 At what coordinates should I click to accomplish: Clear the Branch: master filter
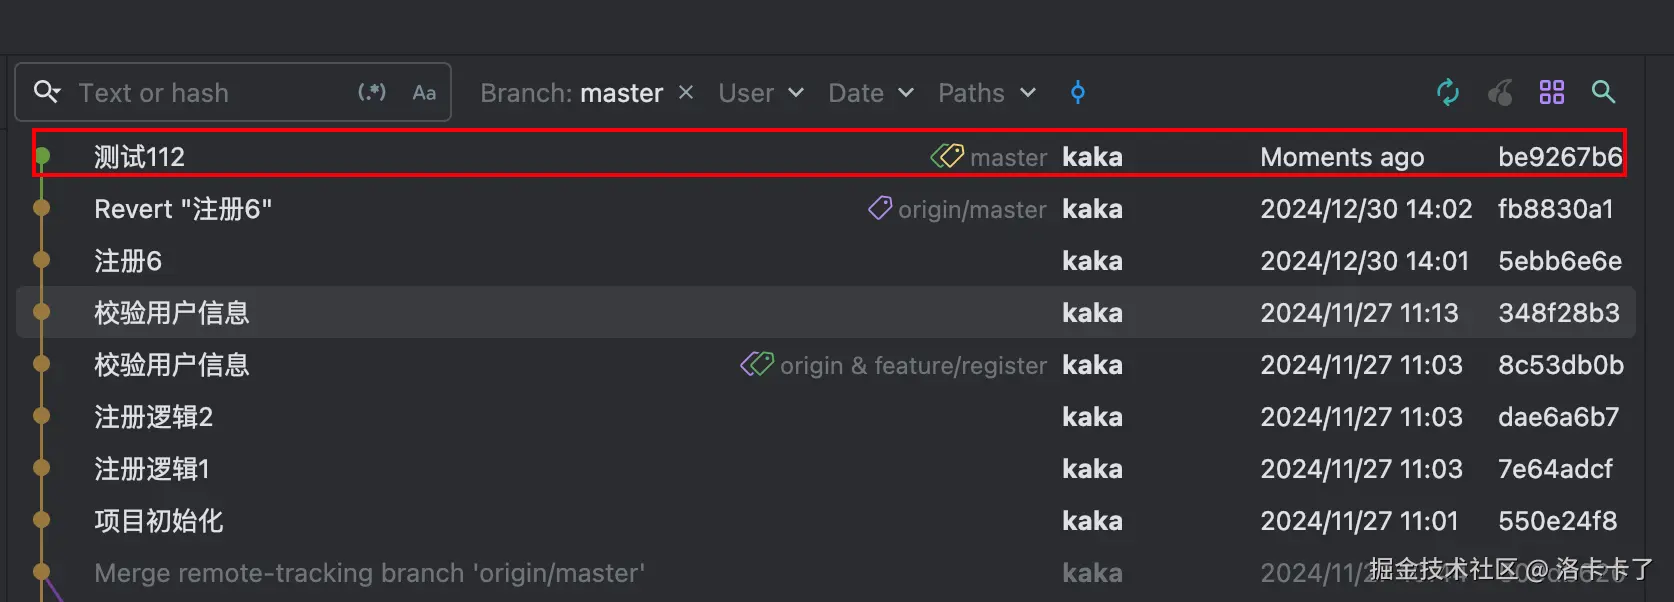(686, 92)
